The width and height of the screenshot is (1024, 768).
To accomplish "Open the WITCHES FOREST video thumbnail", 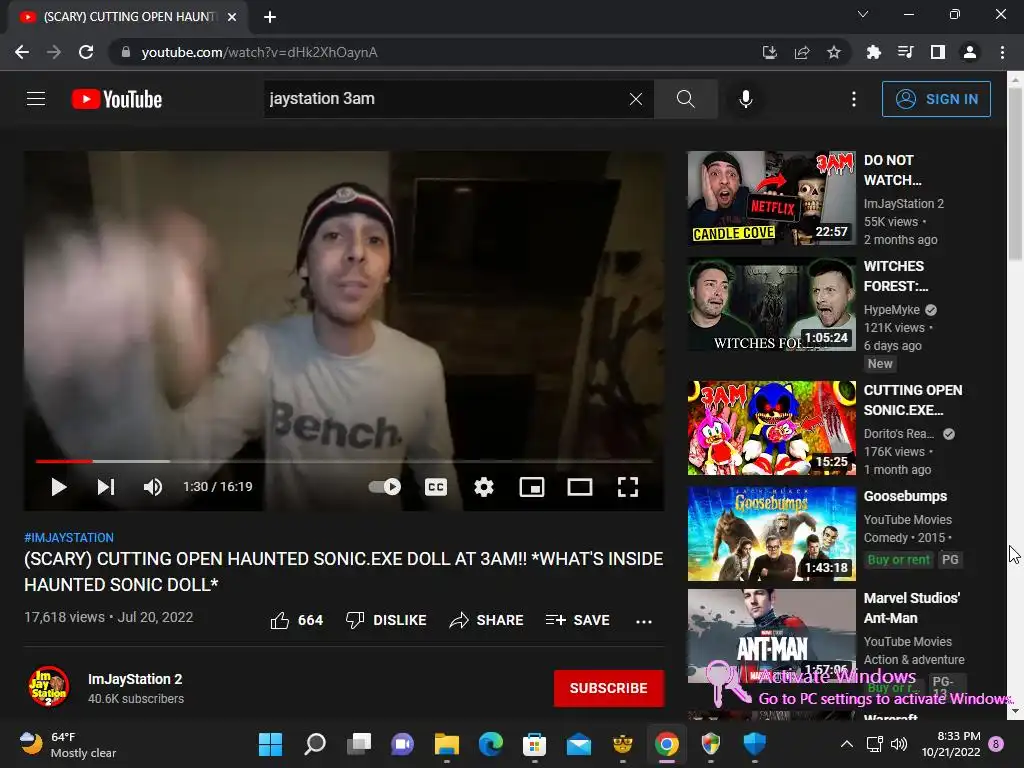I will pos(771,304).
